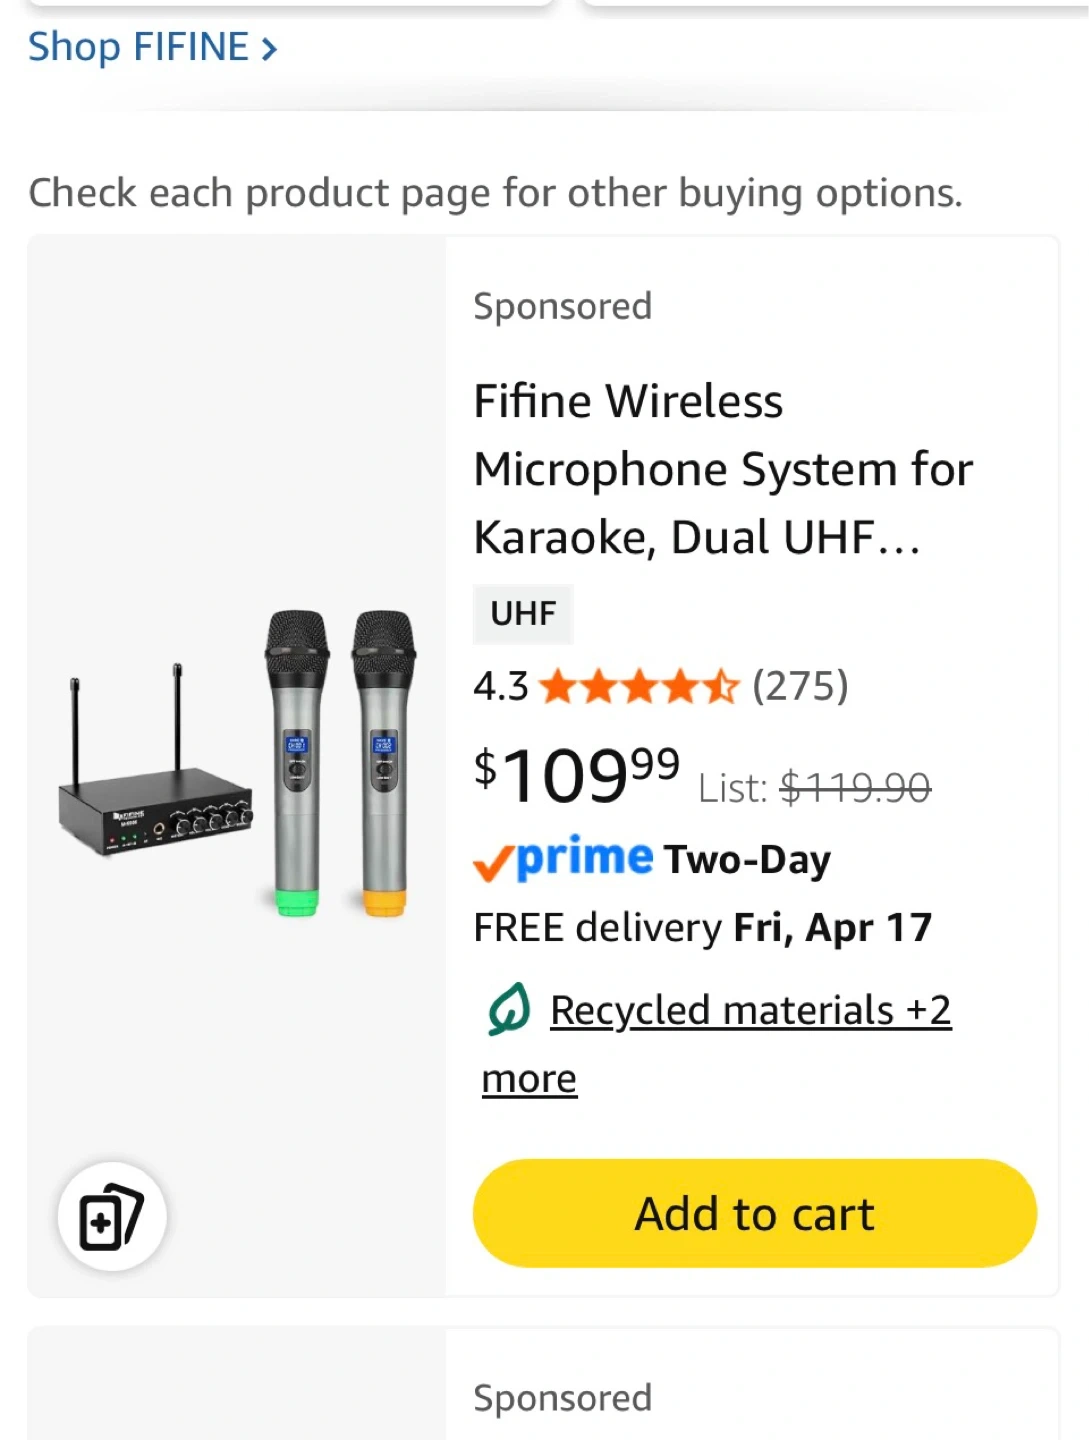Image resolution: width=1089 pixels, height=1440 pixels.
Task: Add the Fifine microphone to cart
Action: click(754, 1214)
